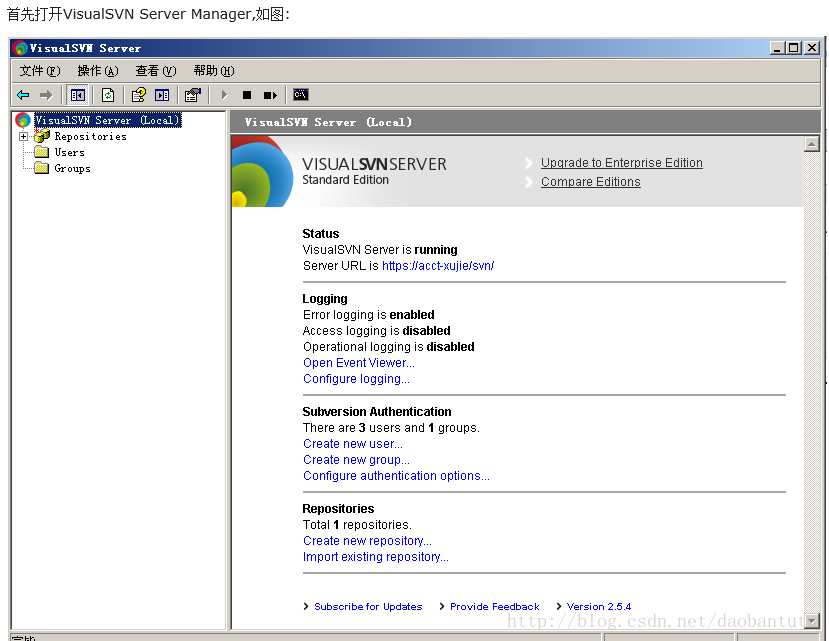Click the Users folder icon
This screenshot has width=829, height=641.
click(42, 152)
